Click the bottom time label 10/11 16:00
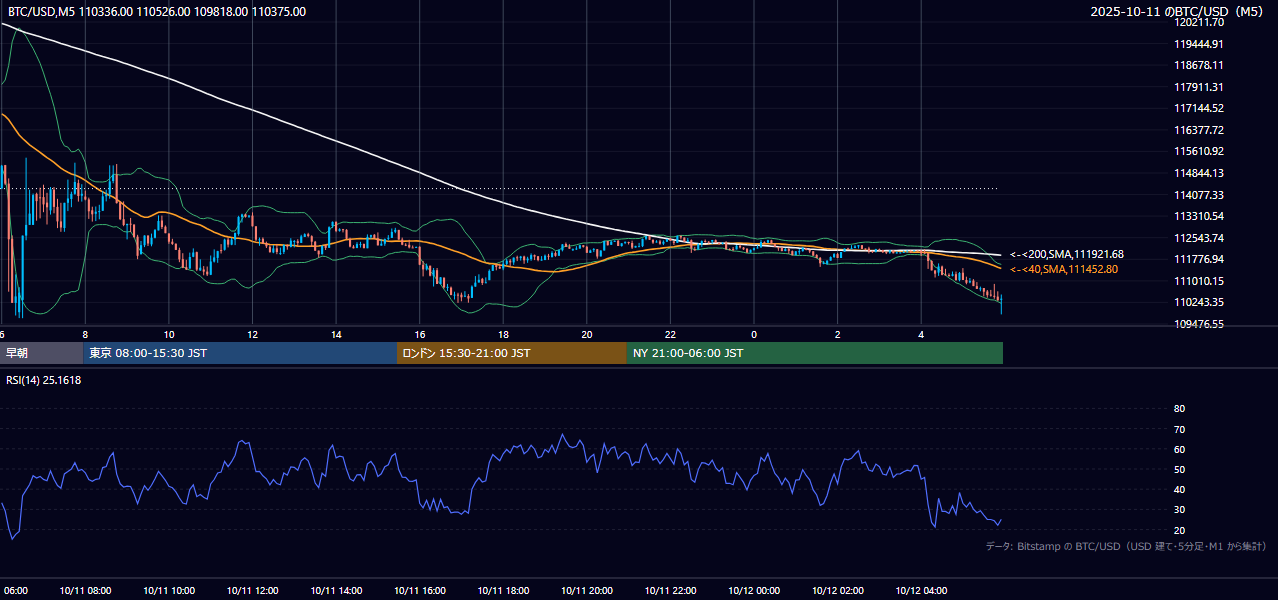 (x=419, y=591)
